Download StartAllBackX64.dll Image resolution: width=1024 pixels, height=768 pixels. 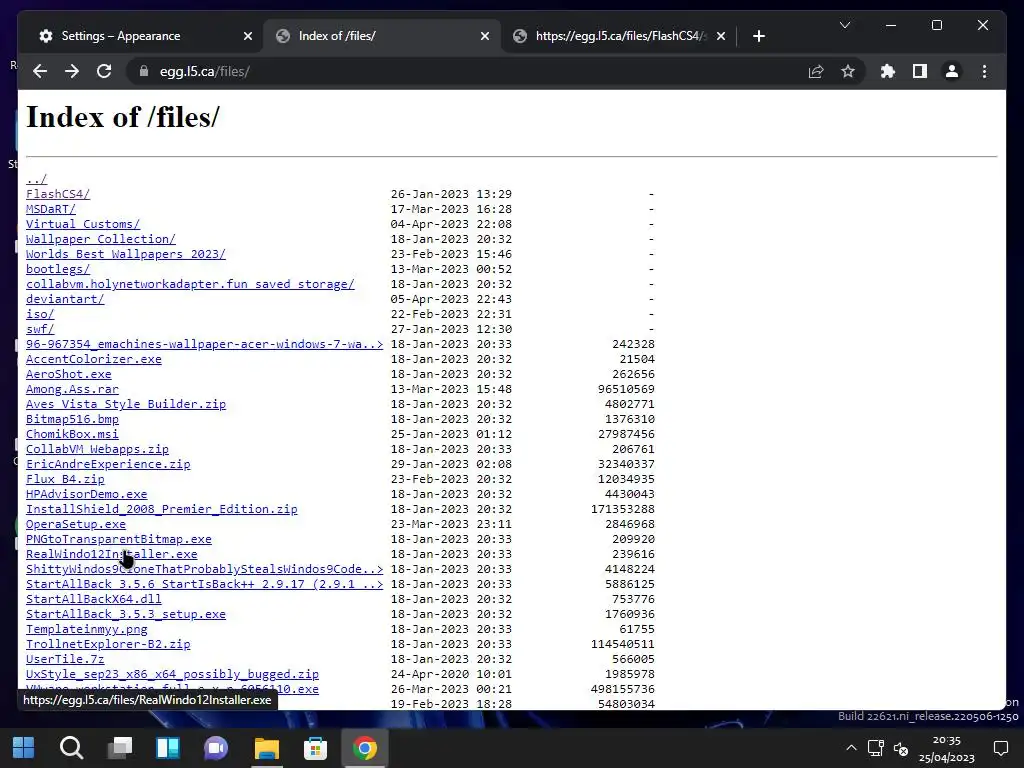(94, 600)
